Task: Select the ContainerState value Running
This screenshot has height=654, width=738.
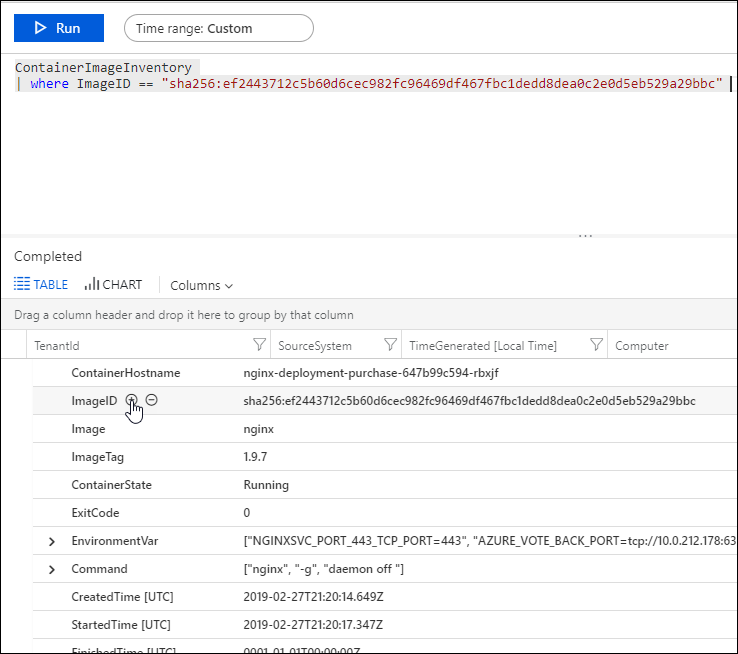Action: [266, 485]
